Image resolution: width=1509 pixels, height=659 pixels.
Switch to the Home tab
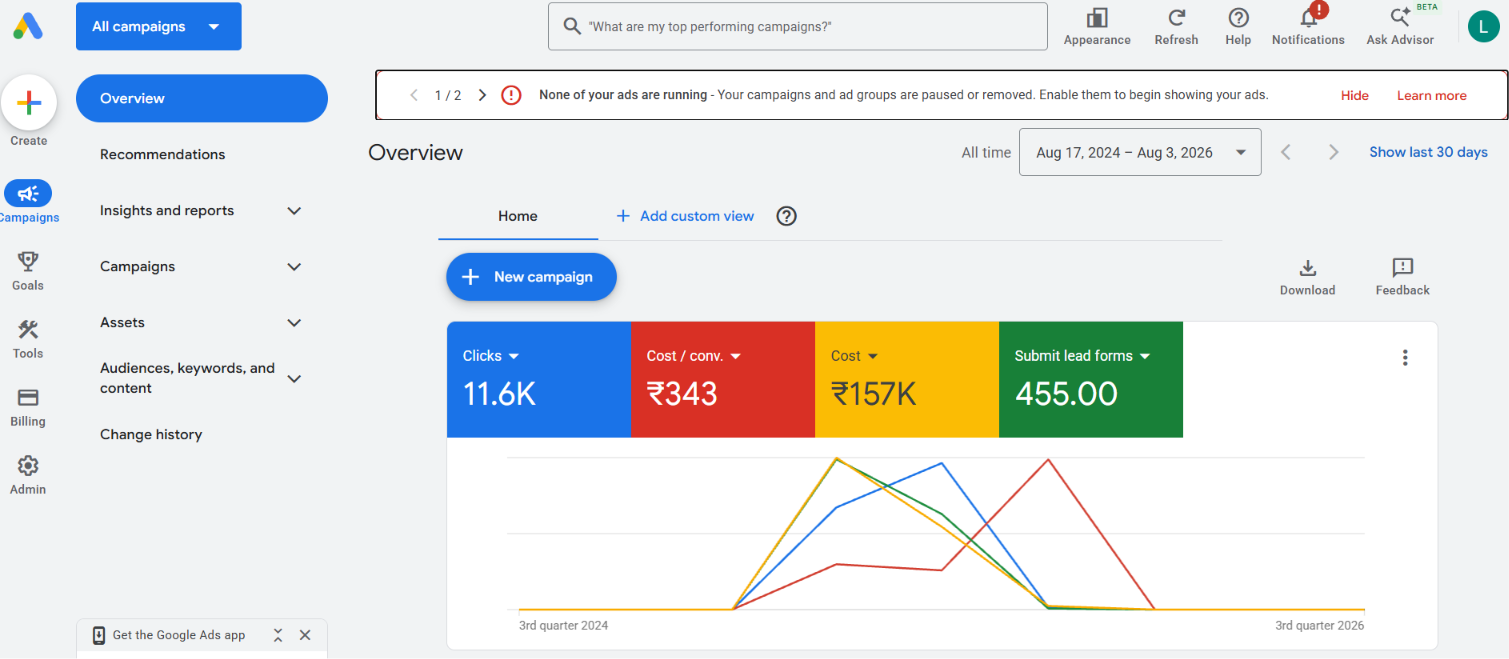click(x=518, y=216)
